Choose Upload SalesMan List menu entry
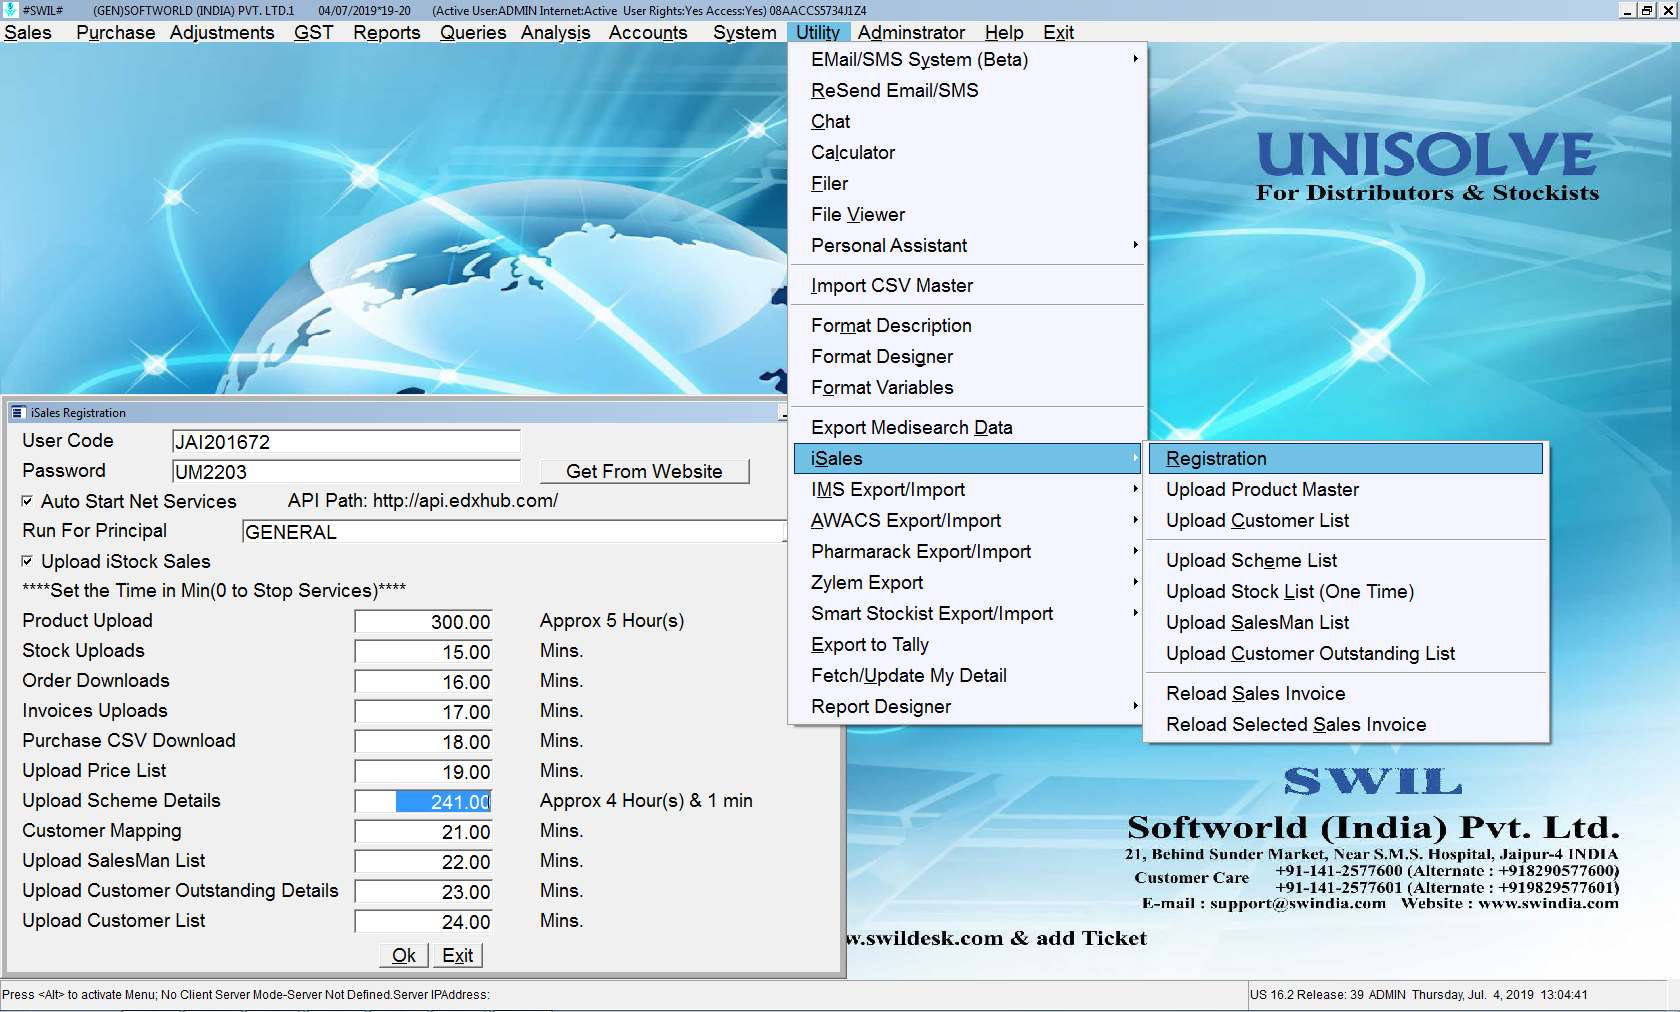Screen dimensions: 1680x1012 (x=1346, y=622)
